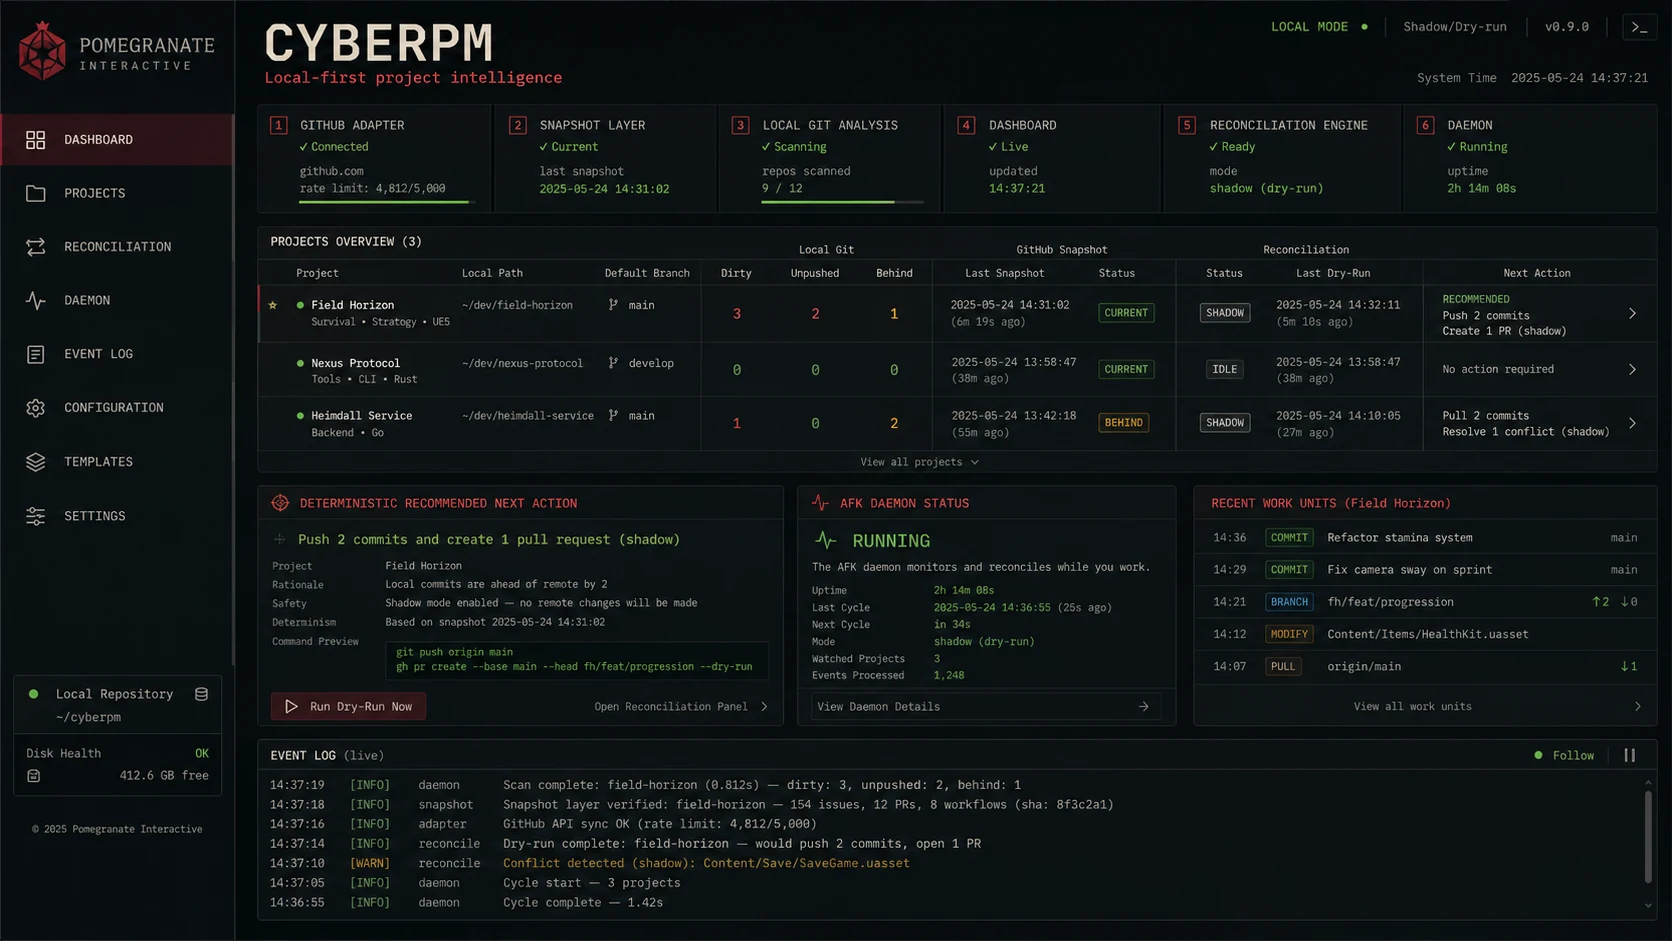This screenshot has width=1672, height=941.
Task: Click the event log scroll-down arrow
Action: (x=1648, y=906)
